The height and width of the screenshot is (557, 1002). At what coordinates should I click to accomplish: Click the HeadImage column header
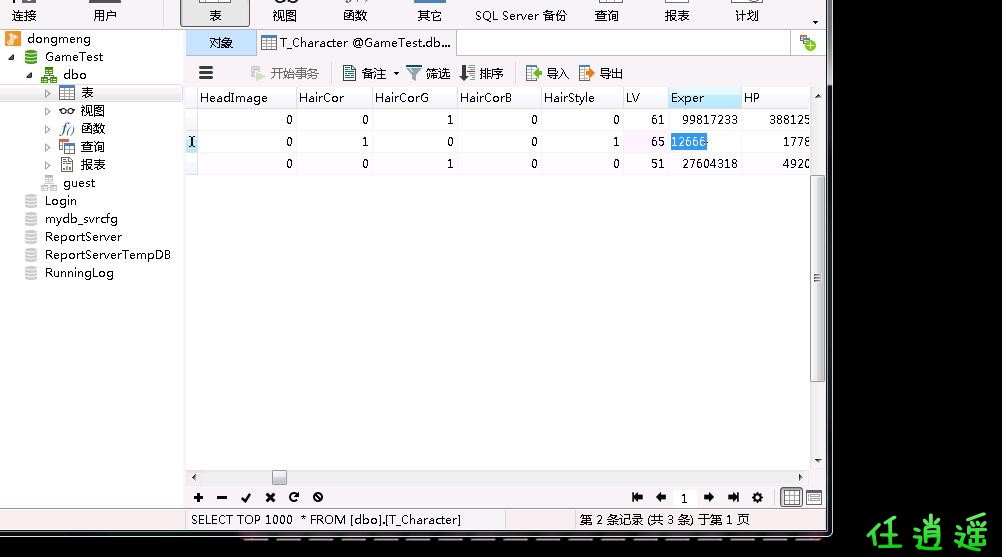coord(247,98)
